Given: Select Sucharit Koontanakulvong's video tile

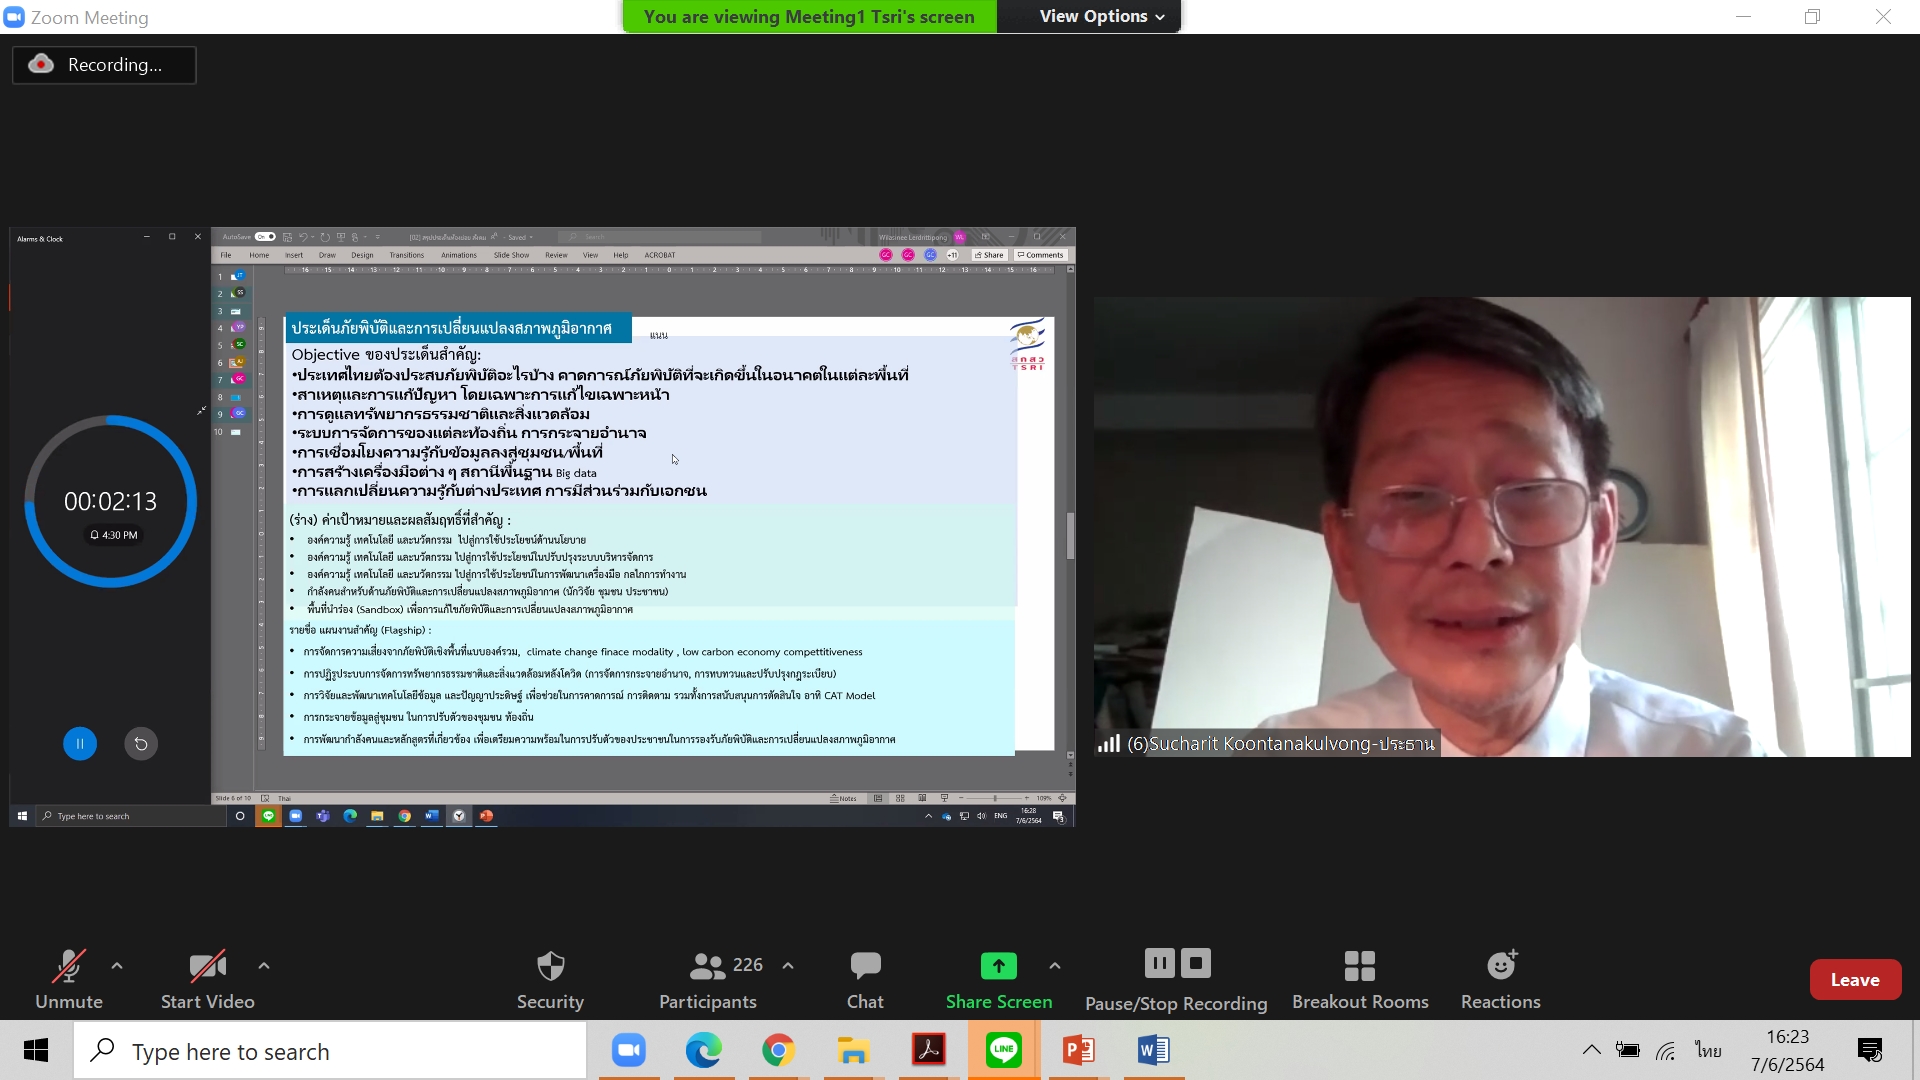Looking at the screenshot, I should 1502,527.
